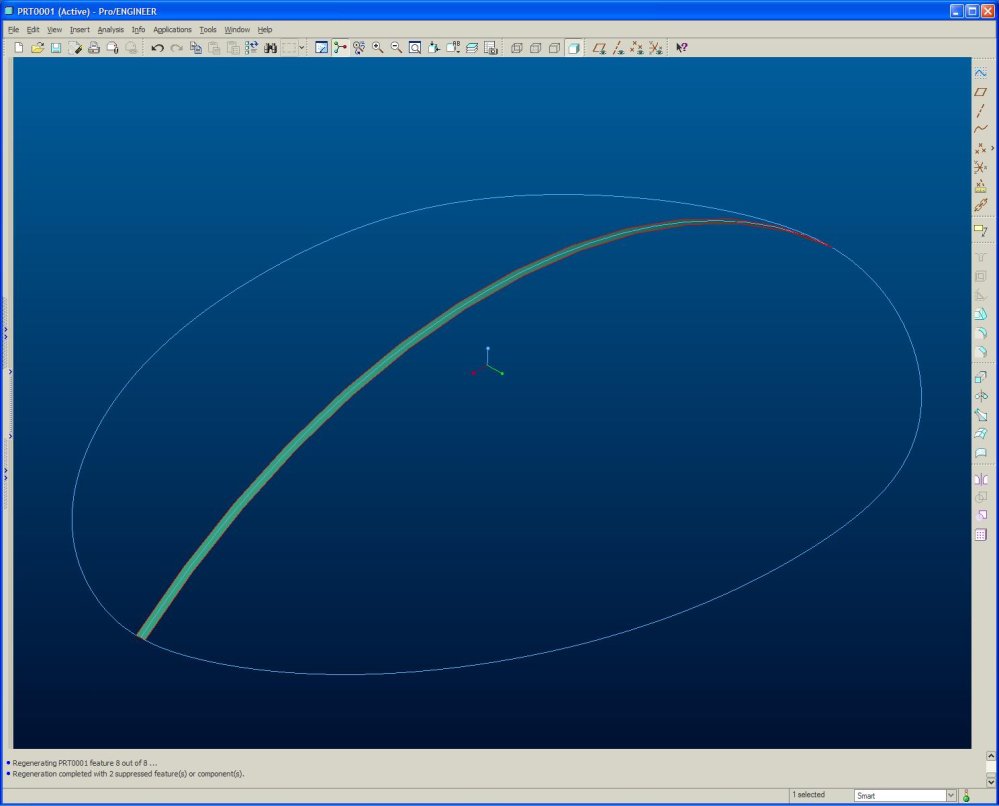Image resolution: width=999 pixels, height=806 pixels.
Task: Toggle datum axes display
Action: (x=618, y=48)
